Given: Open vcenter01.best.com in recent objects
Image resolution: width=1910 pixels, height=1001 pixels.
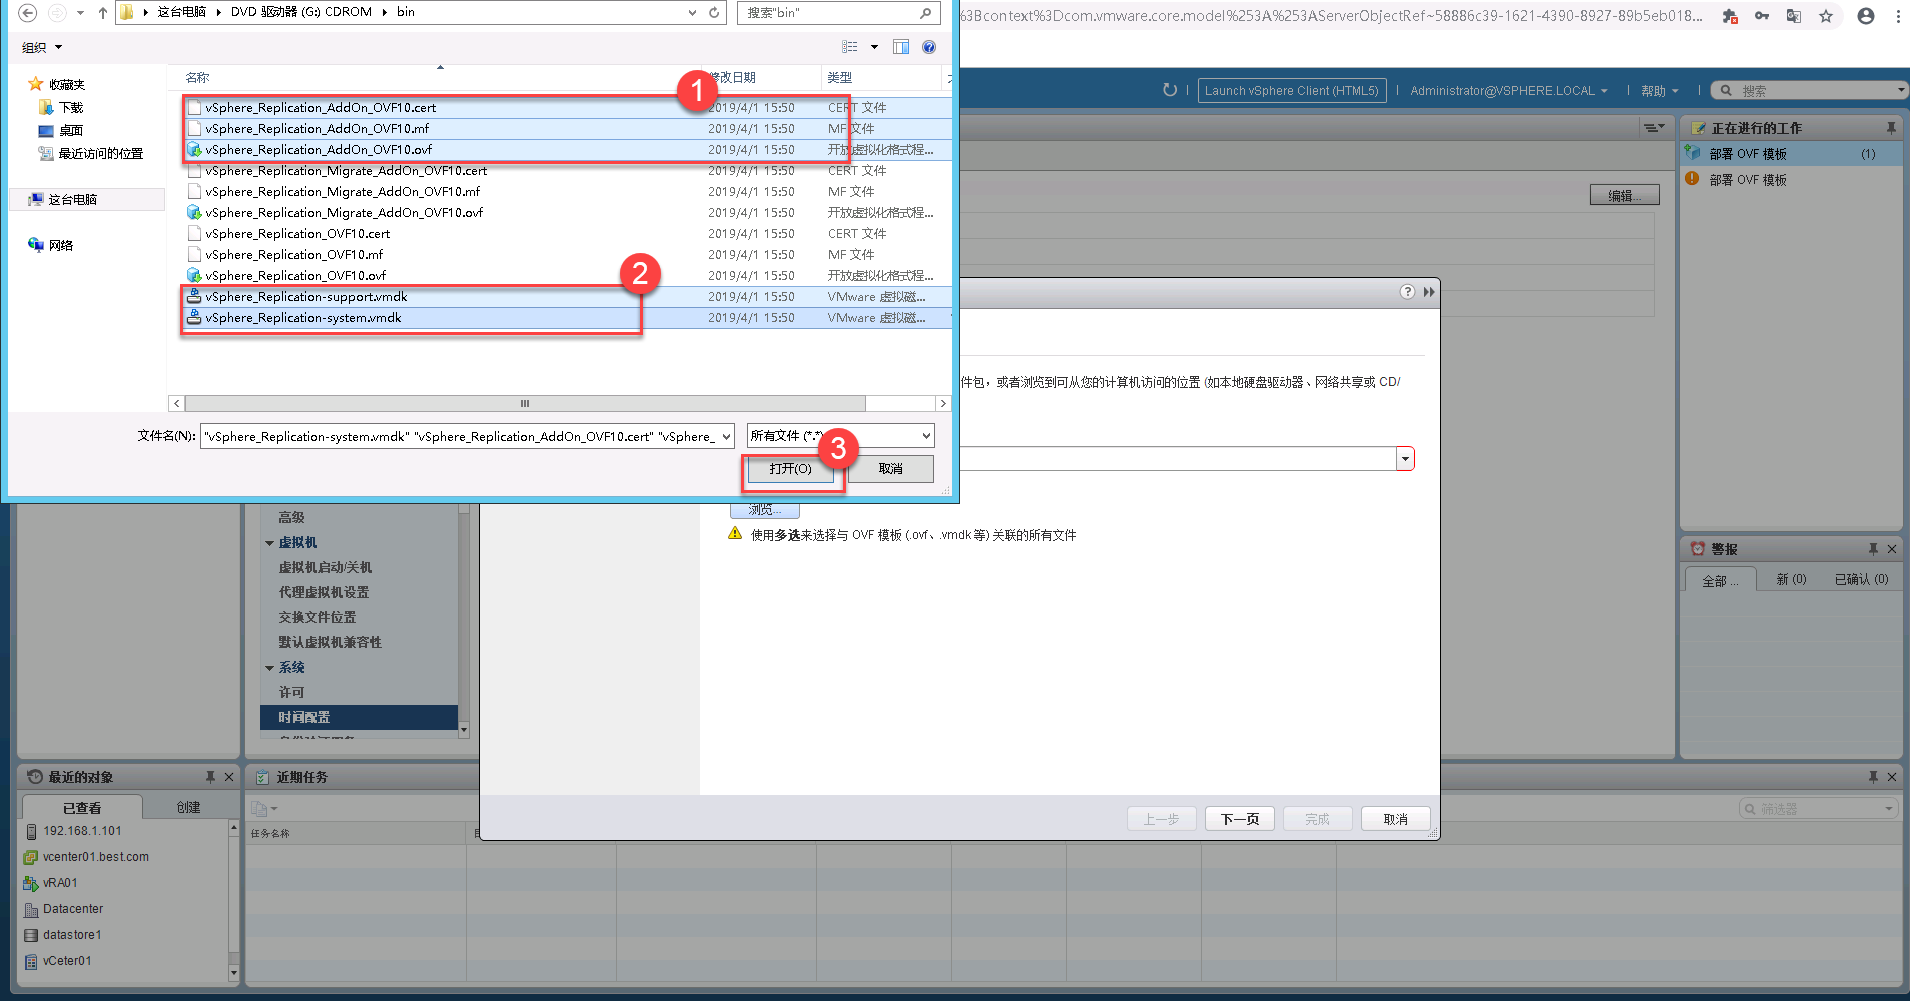Looking at the screenshot, I should (95, 857).
